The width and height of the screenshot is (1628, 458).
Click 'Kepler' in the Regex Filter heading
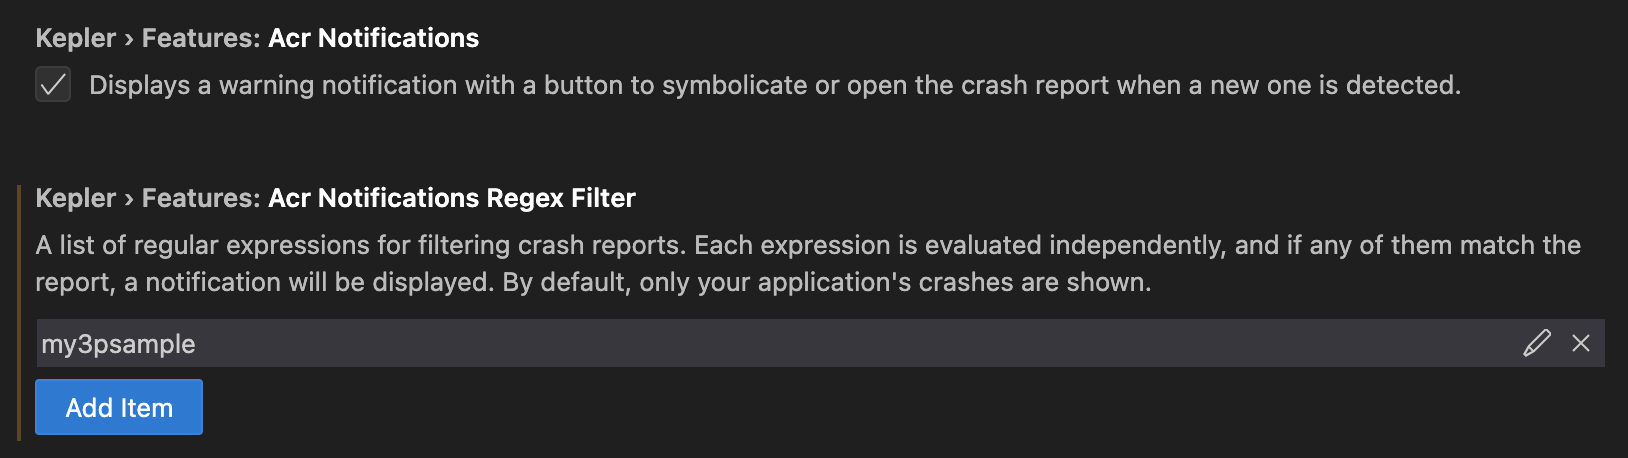click(x=76, y=198)
